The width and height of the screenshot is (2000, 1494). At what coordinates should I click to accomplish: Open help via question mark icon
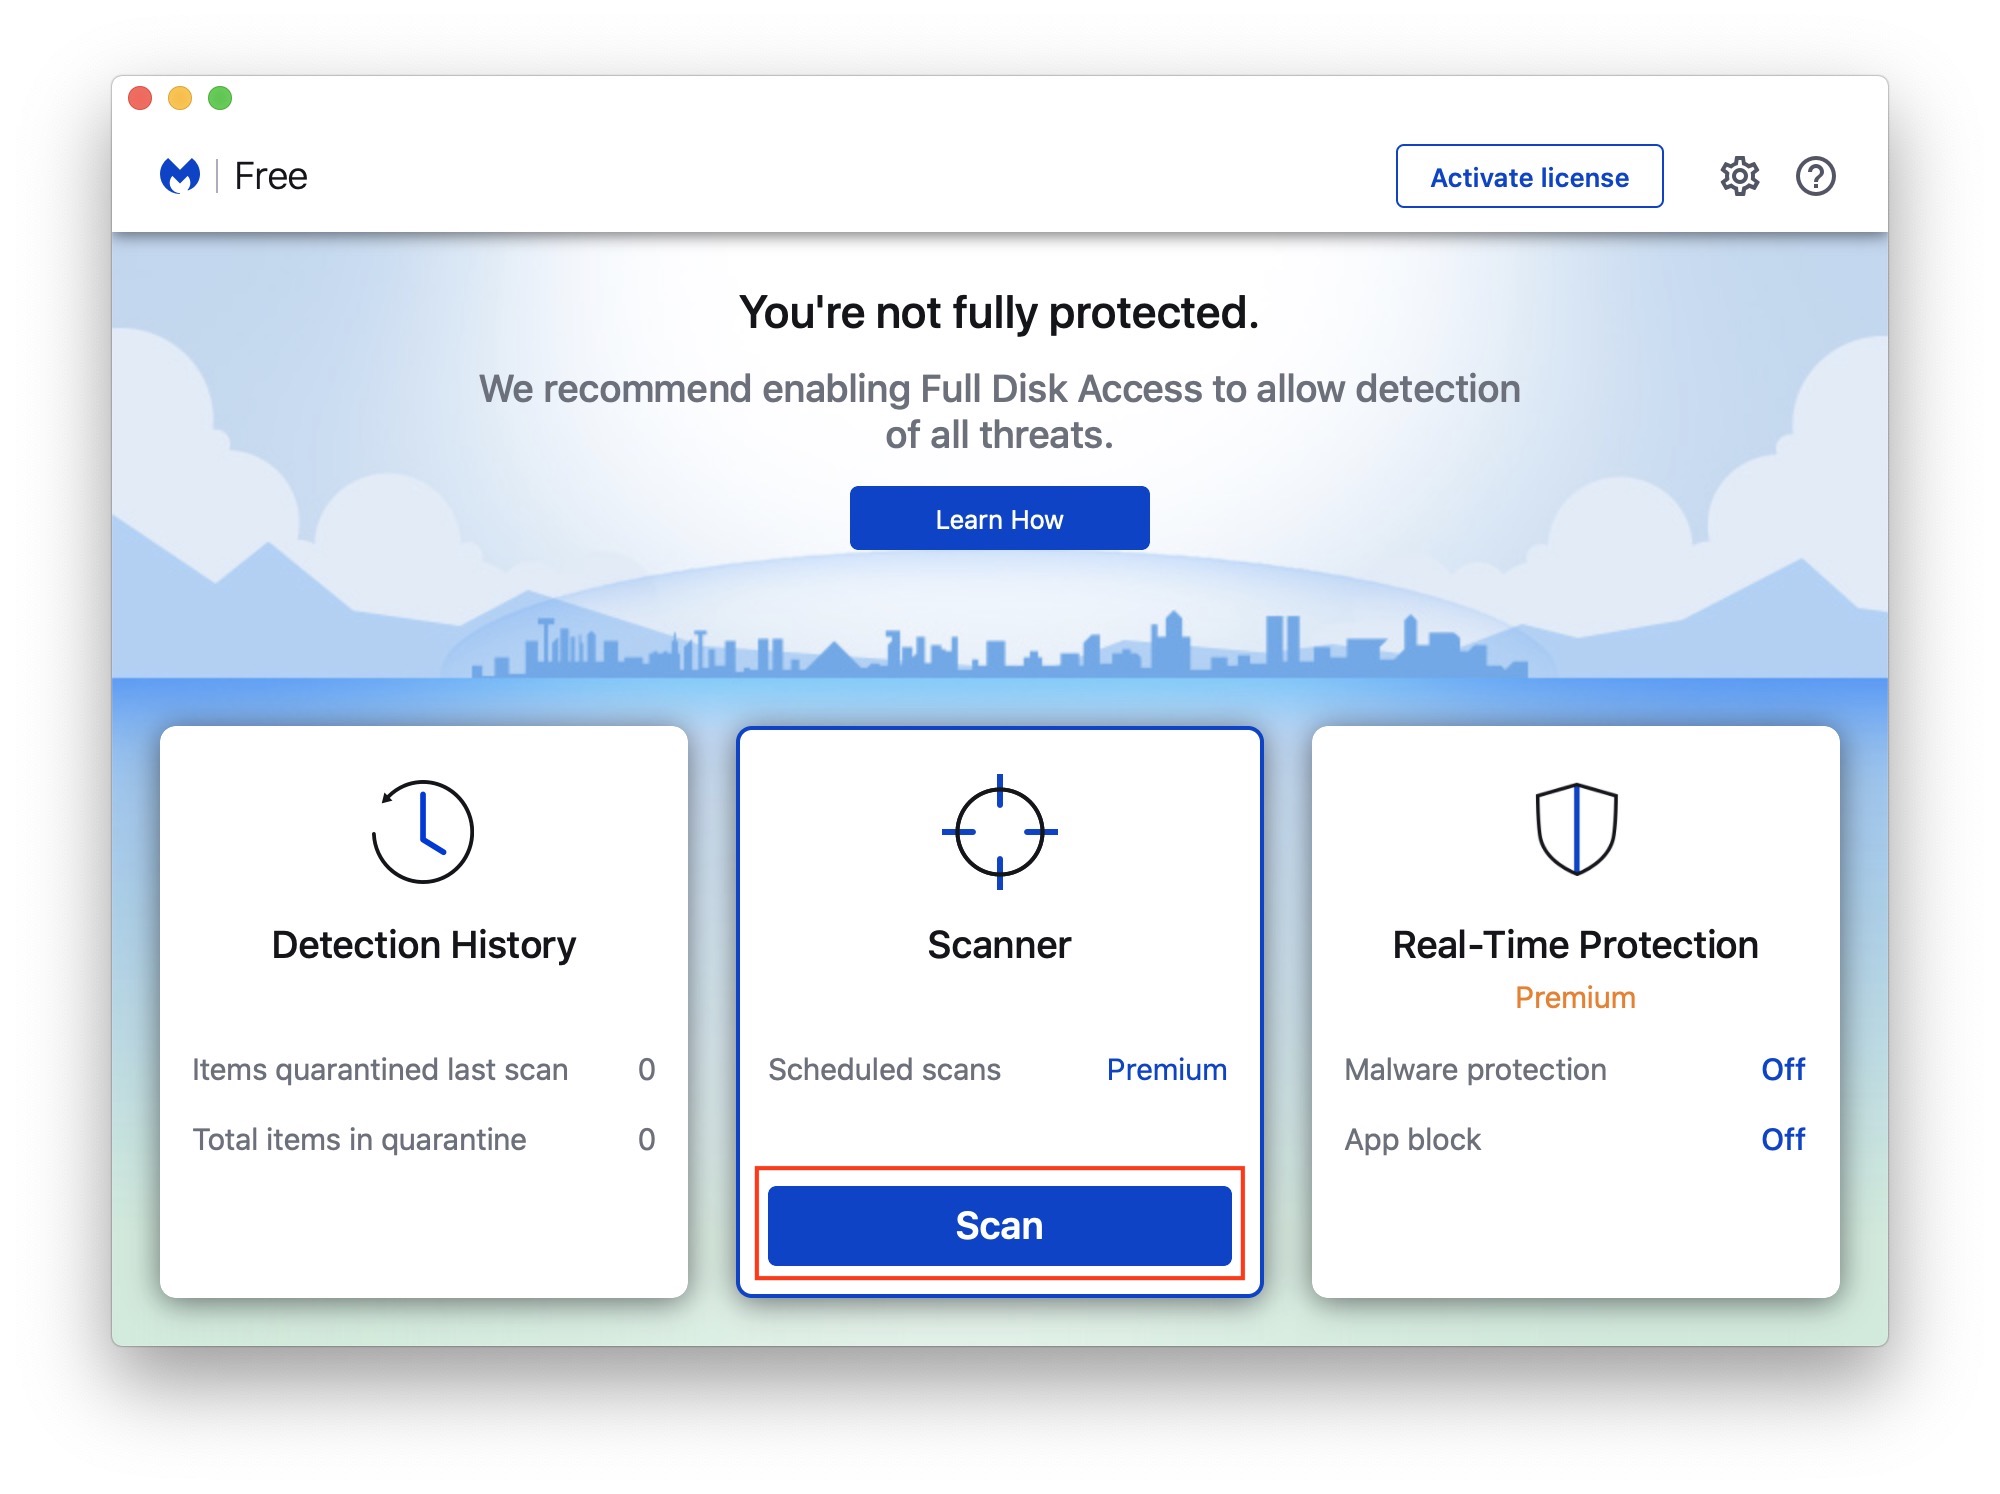click(1815, 176)
